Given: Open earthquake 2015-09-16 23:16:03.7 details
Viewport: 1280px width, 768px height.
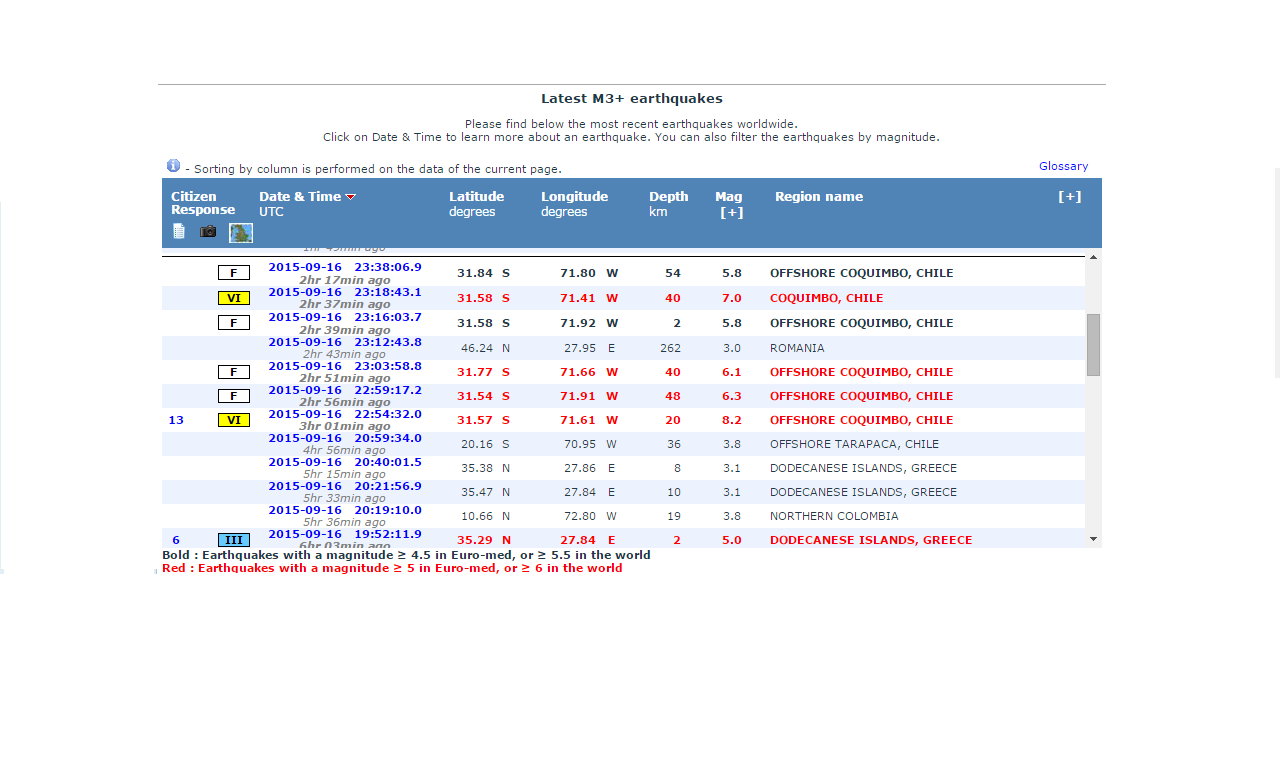Looking at the screenshot, I should 345,317.
